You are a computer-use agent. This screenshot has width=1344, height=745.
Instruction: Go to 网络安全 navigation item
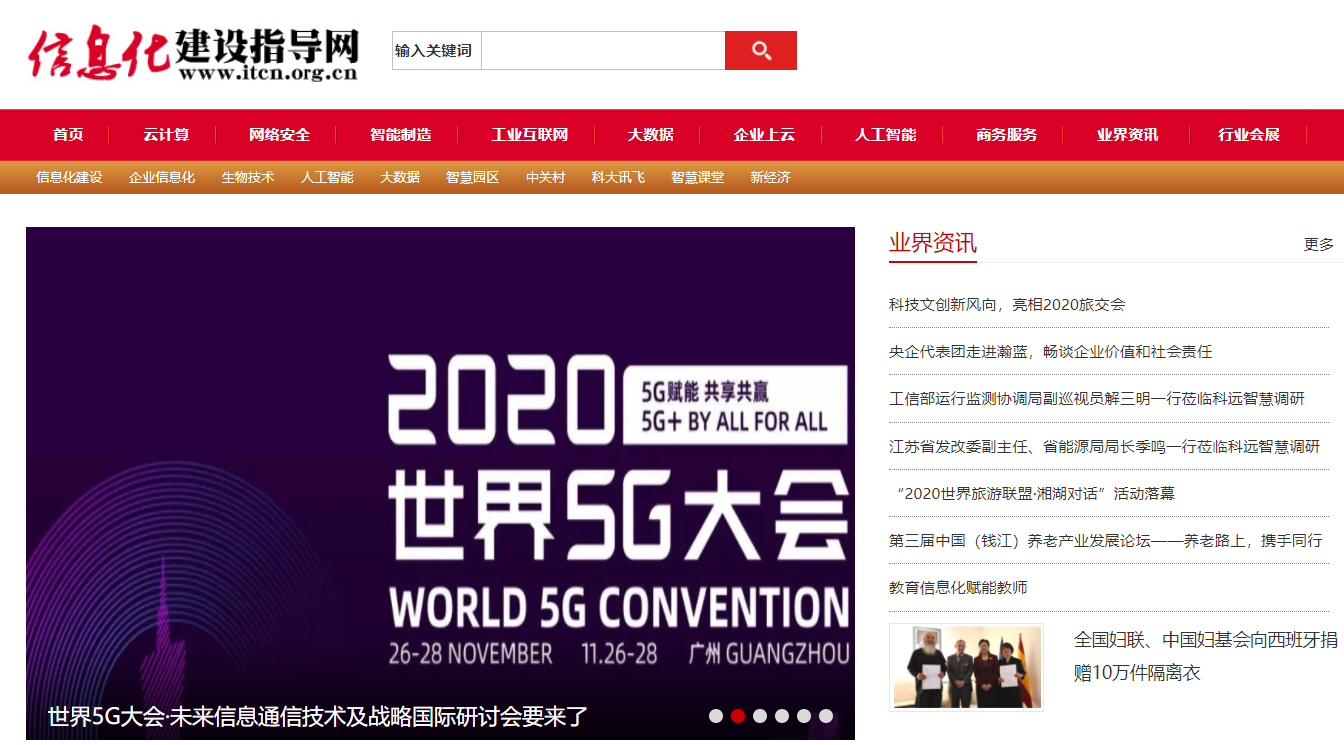coord(279,135)
